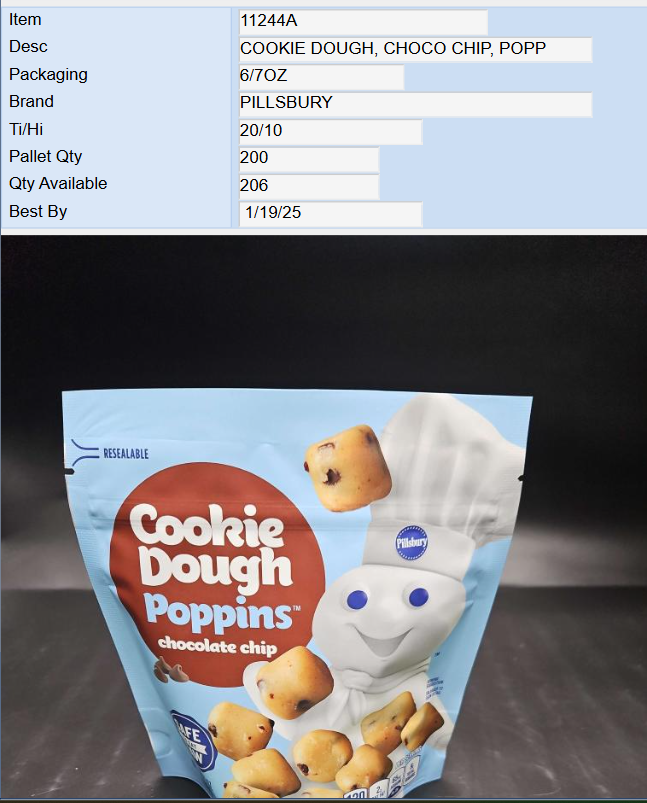This screenshot has width=647, height=803.
Task: Click the Item label
Action: pos(25,19)
